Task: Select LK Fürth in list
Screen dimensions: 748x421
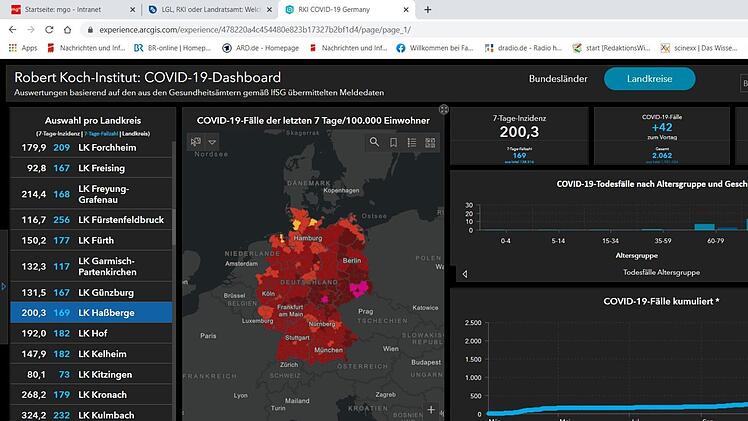Action: (x=91, y=240)
